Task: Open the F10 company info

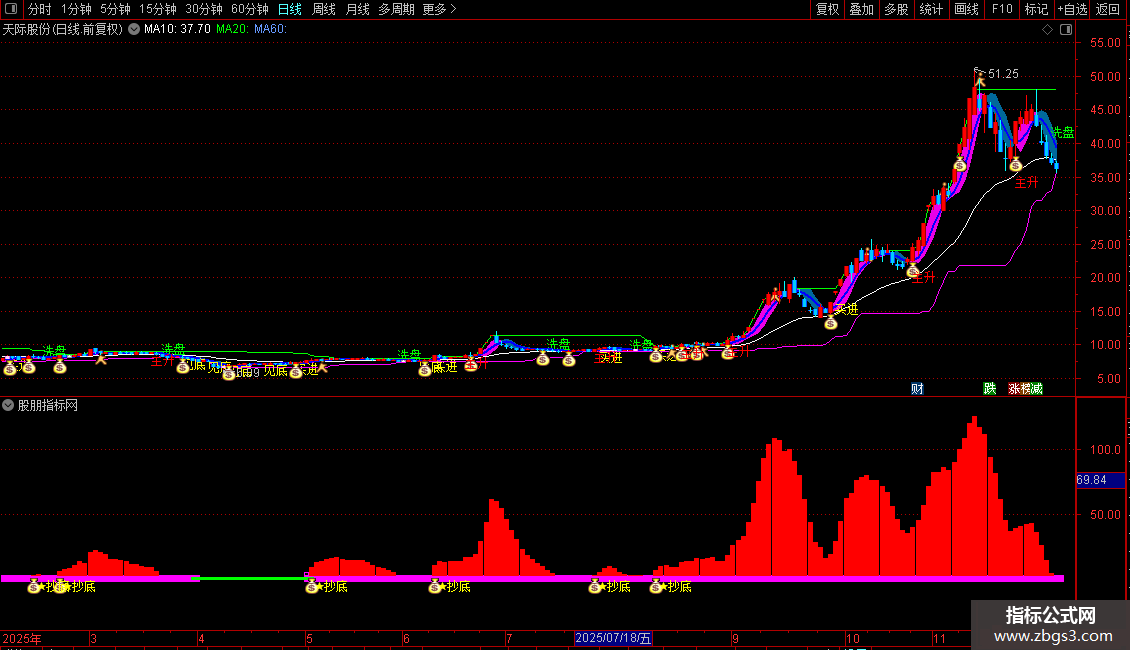Action: 1001,9
